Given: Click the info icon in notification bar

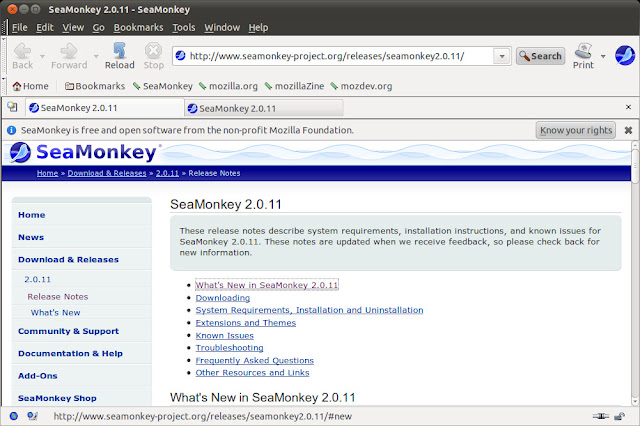Looking at the screenshot, I should click(x=11, y=130).
